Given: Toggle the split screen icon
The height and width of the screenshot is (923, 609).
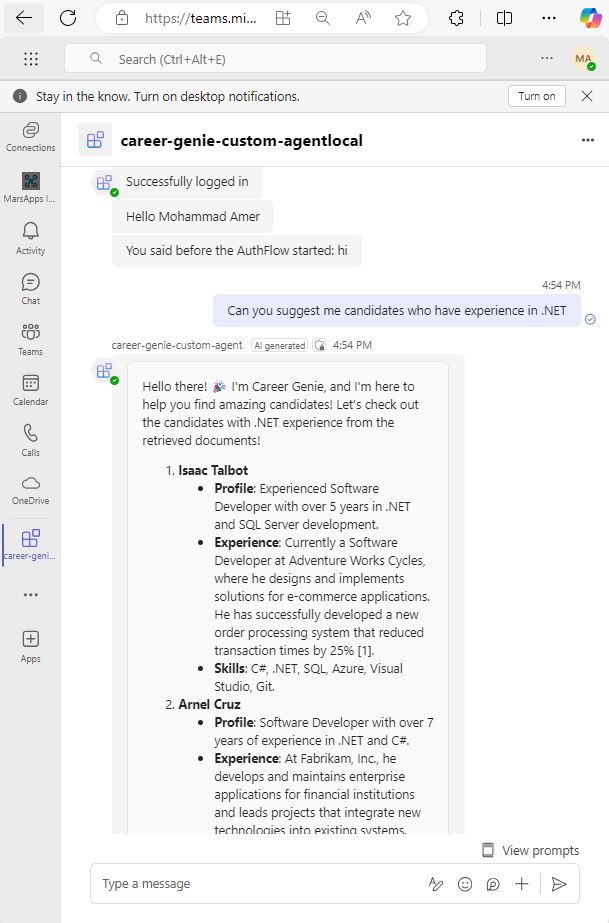Looking at the screenshot, I should pyautogui.click(x=504, y=18).
